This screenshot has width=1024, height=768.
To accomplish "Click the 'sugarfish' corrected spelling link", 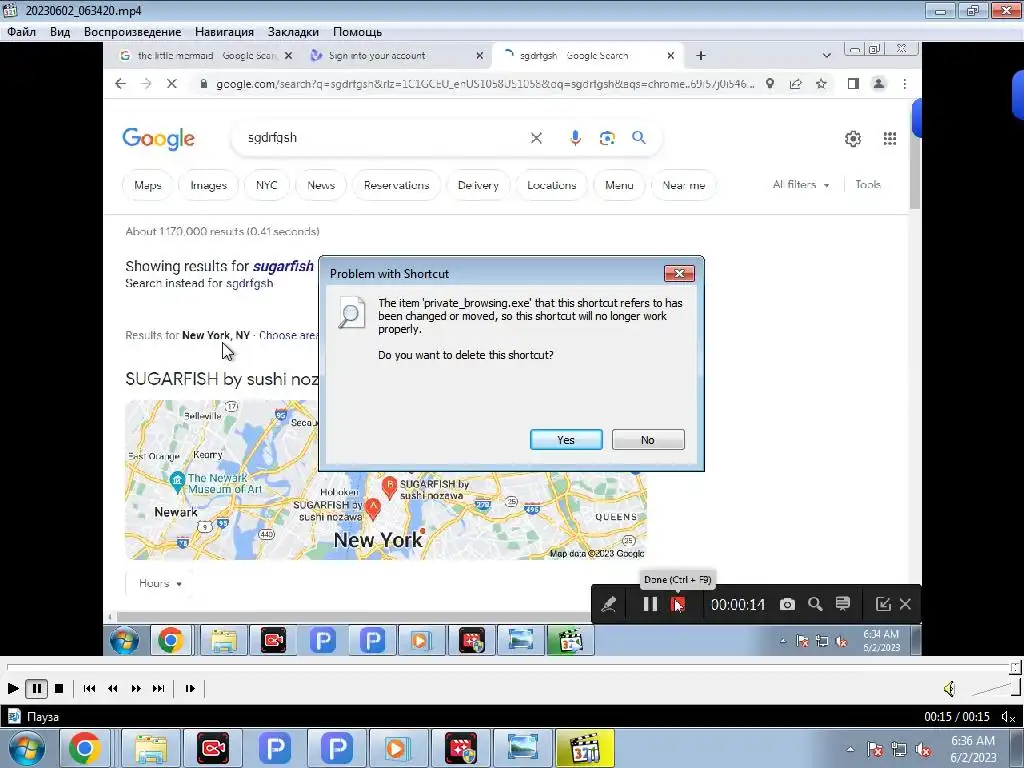I will [x=283, y=266].
